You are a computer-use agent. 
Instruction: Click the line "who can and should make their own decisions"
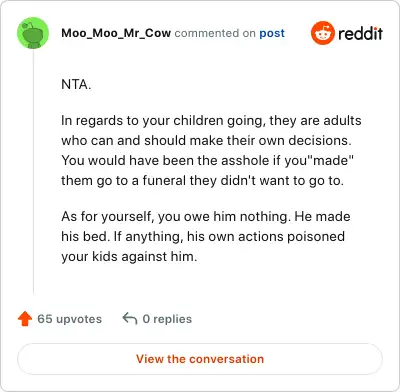206,140
